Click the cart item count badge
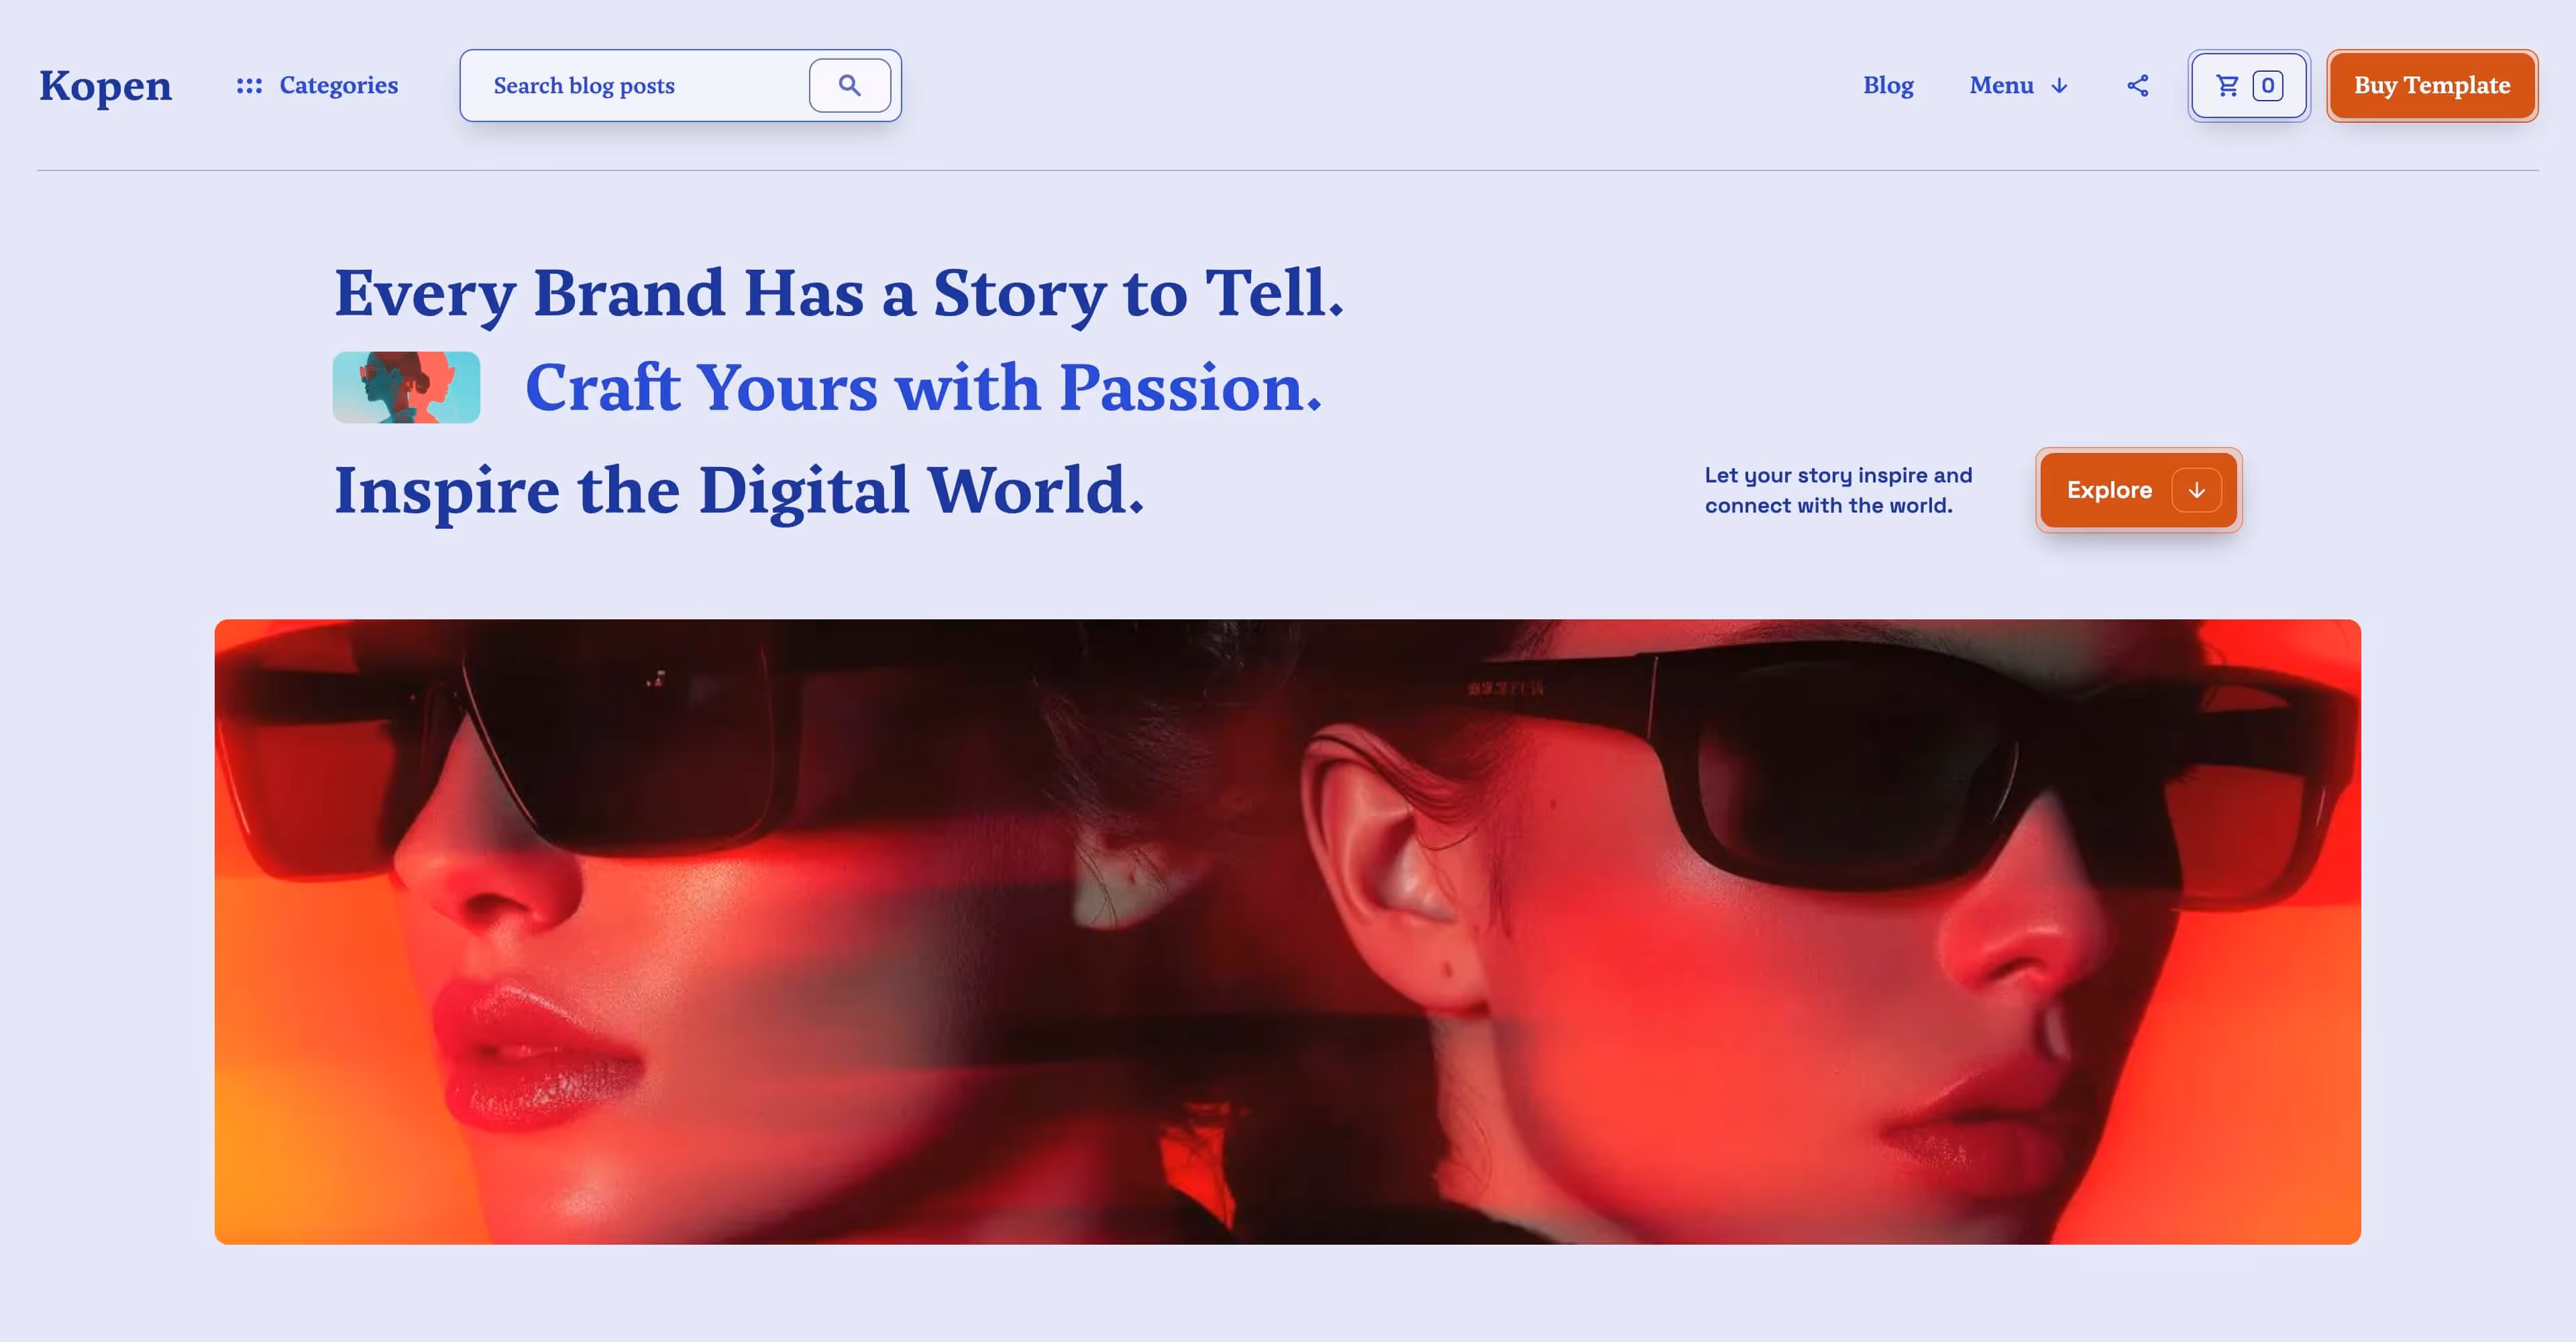Image resolution: width=2576 pixels, height=1342 pixels. pyautogui.click(x=2267, y=86)
